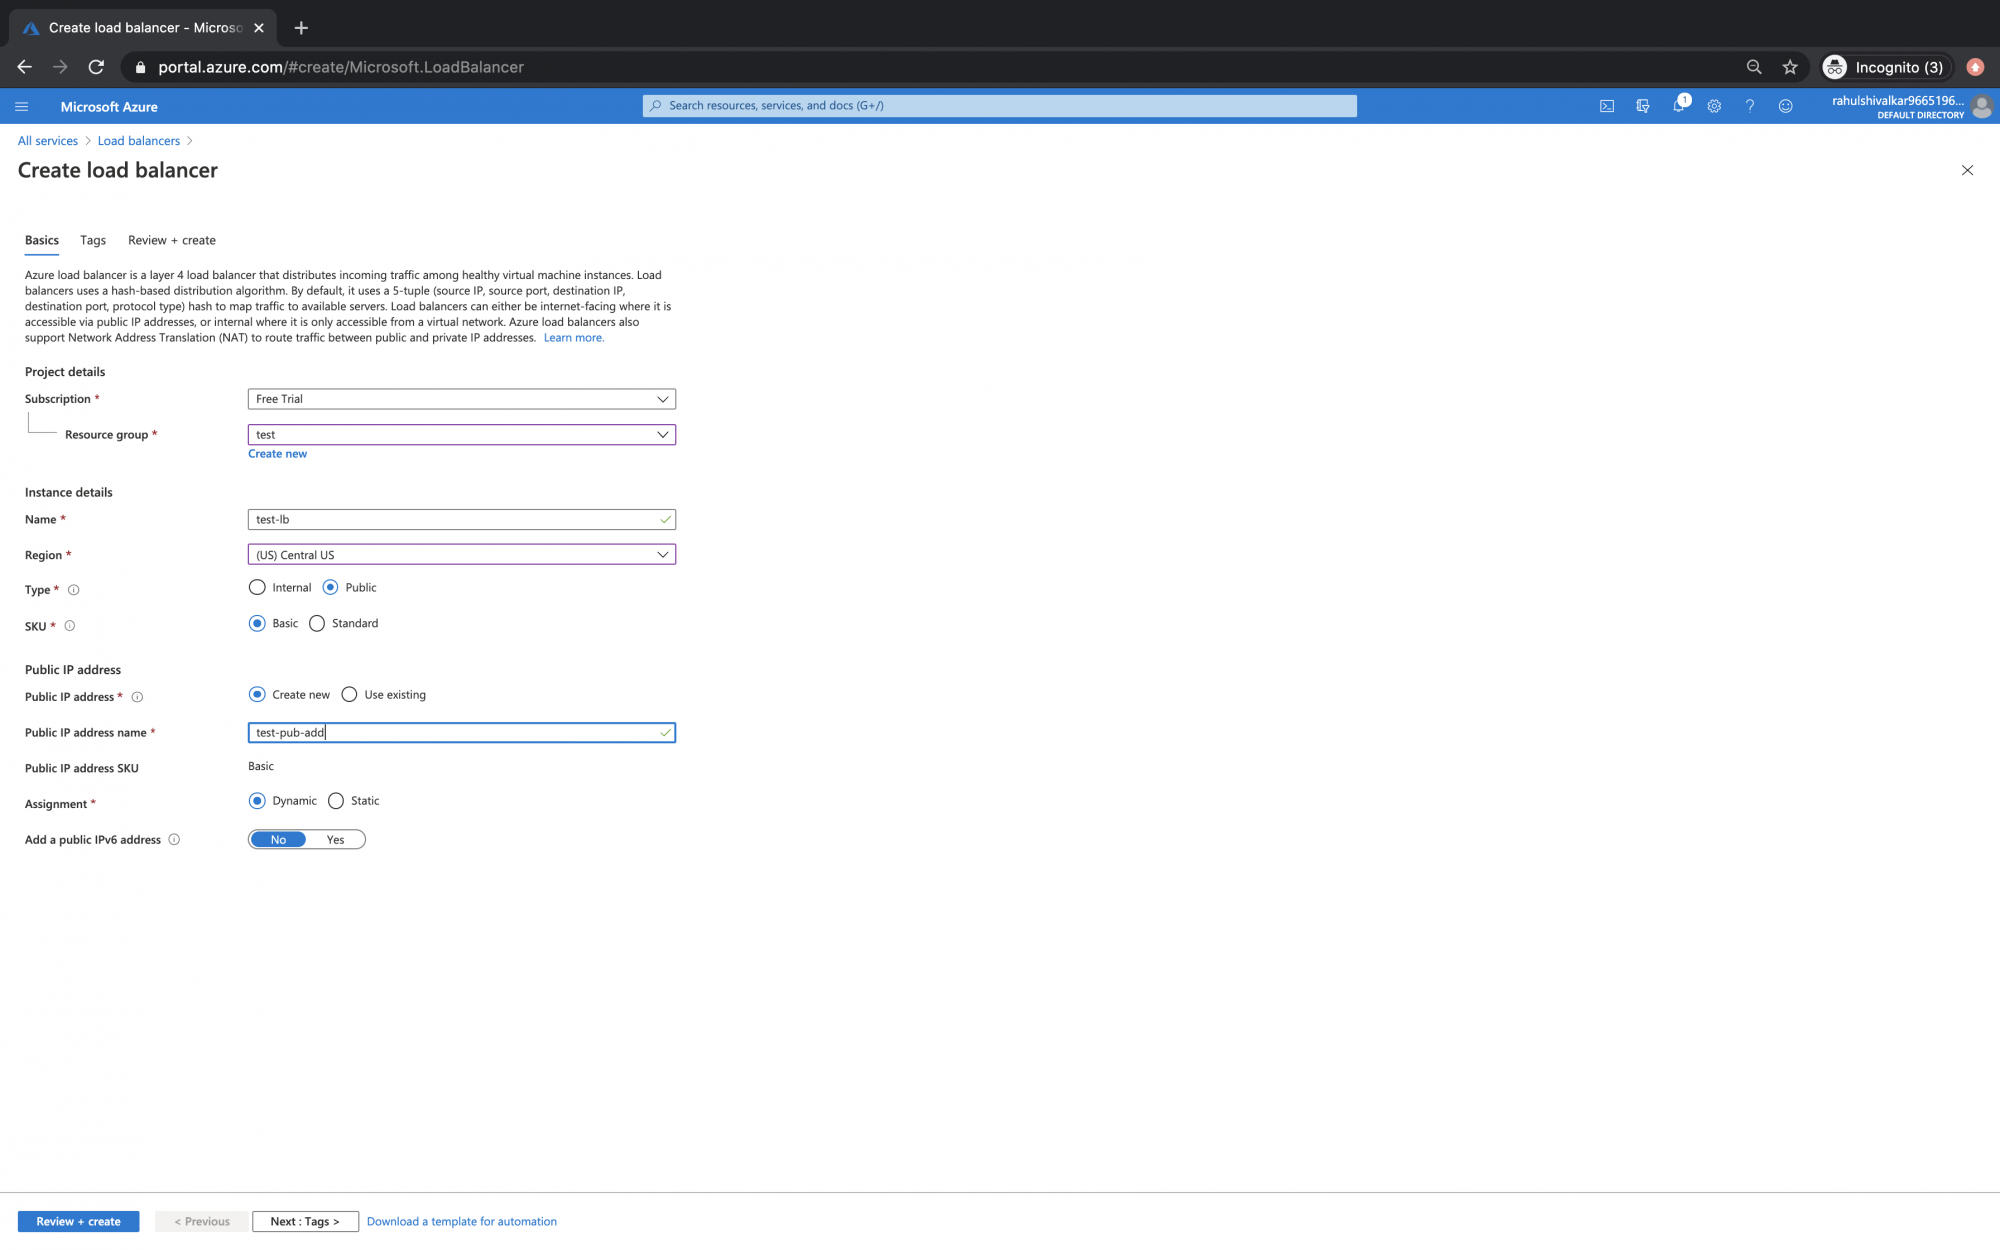Switch to Review + create tab
Screen dimensions: 2000x1250
171,240
